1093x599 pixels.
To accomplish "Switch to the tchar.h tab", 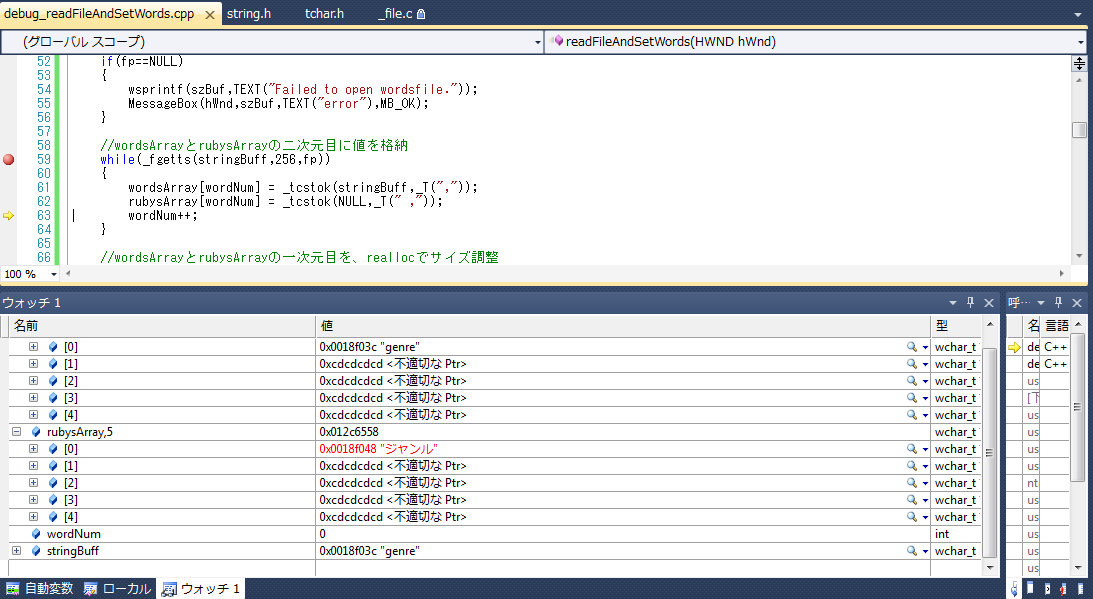I will click(324, 15).
